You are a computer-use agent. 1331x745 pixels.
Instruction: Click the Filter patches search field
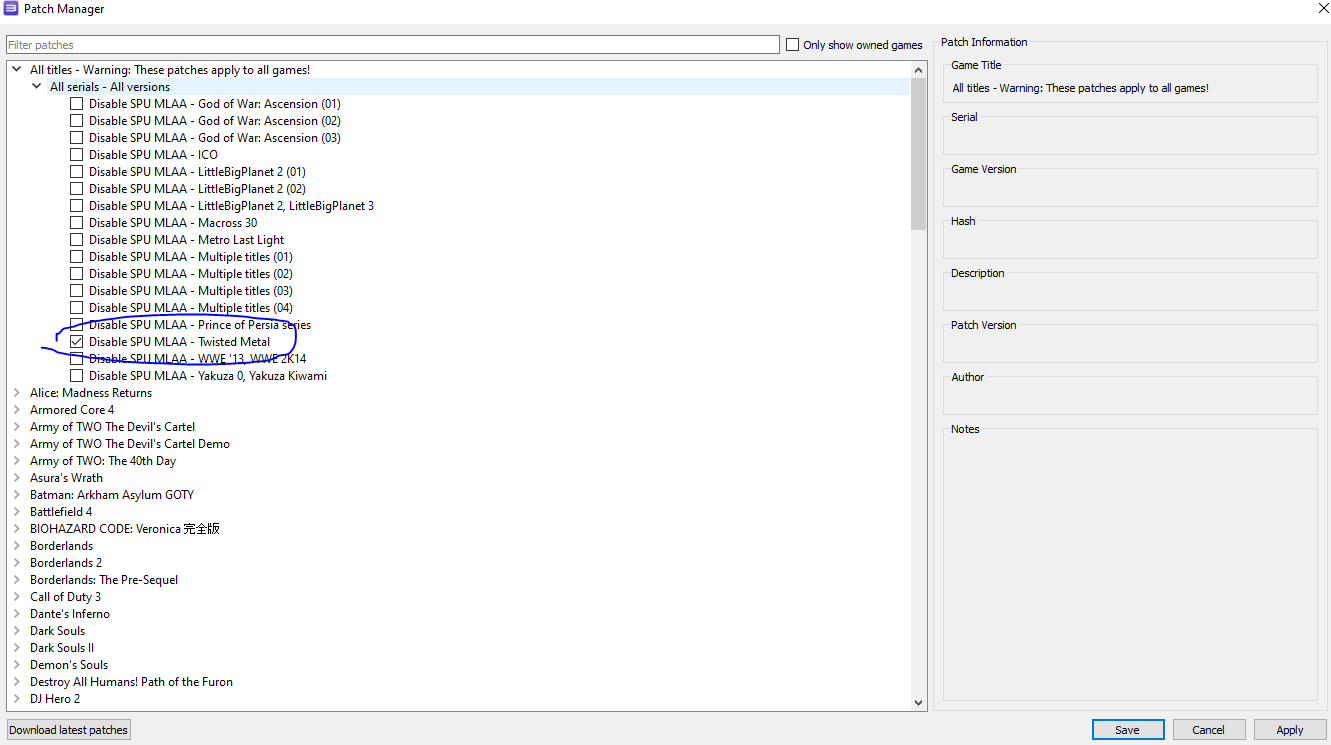pos(393,45)
